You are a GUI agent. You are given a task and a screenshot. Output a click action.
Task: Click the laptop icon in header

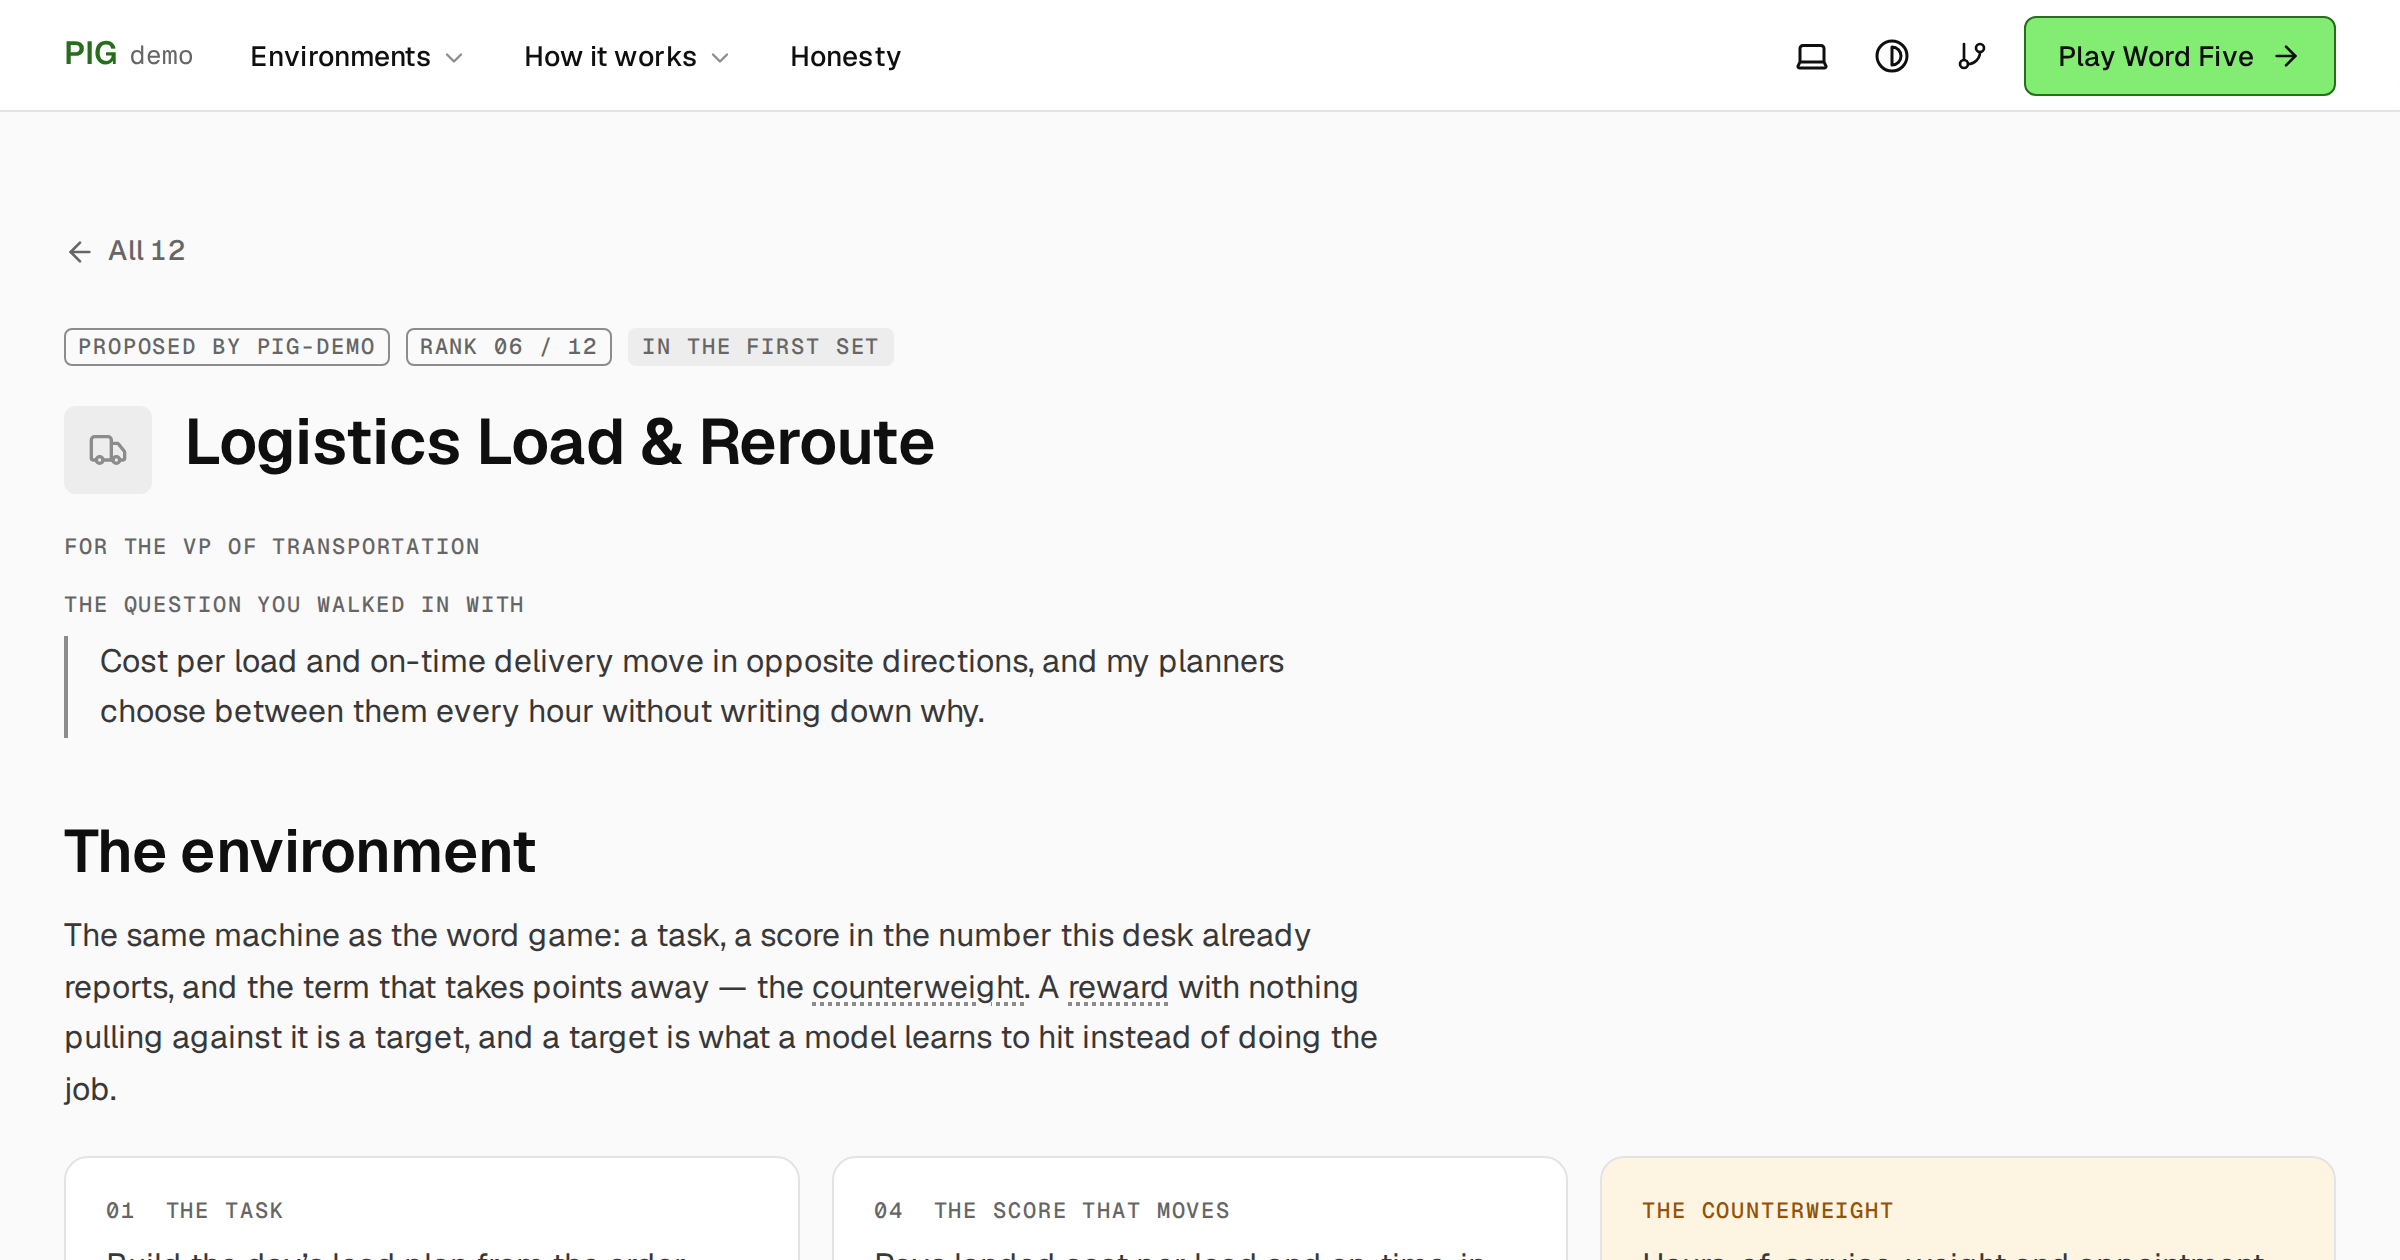pos(1811,56)
